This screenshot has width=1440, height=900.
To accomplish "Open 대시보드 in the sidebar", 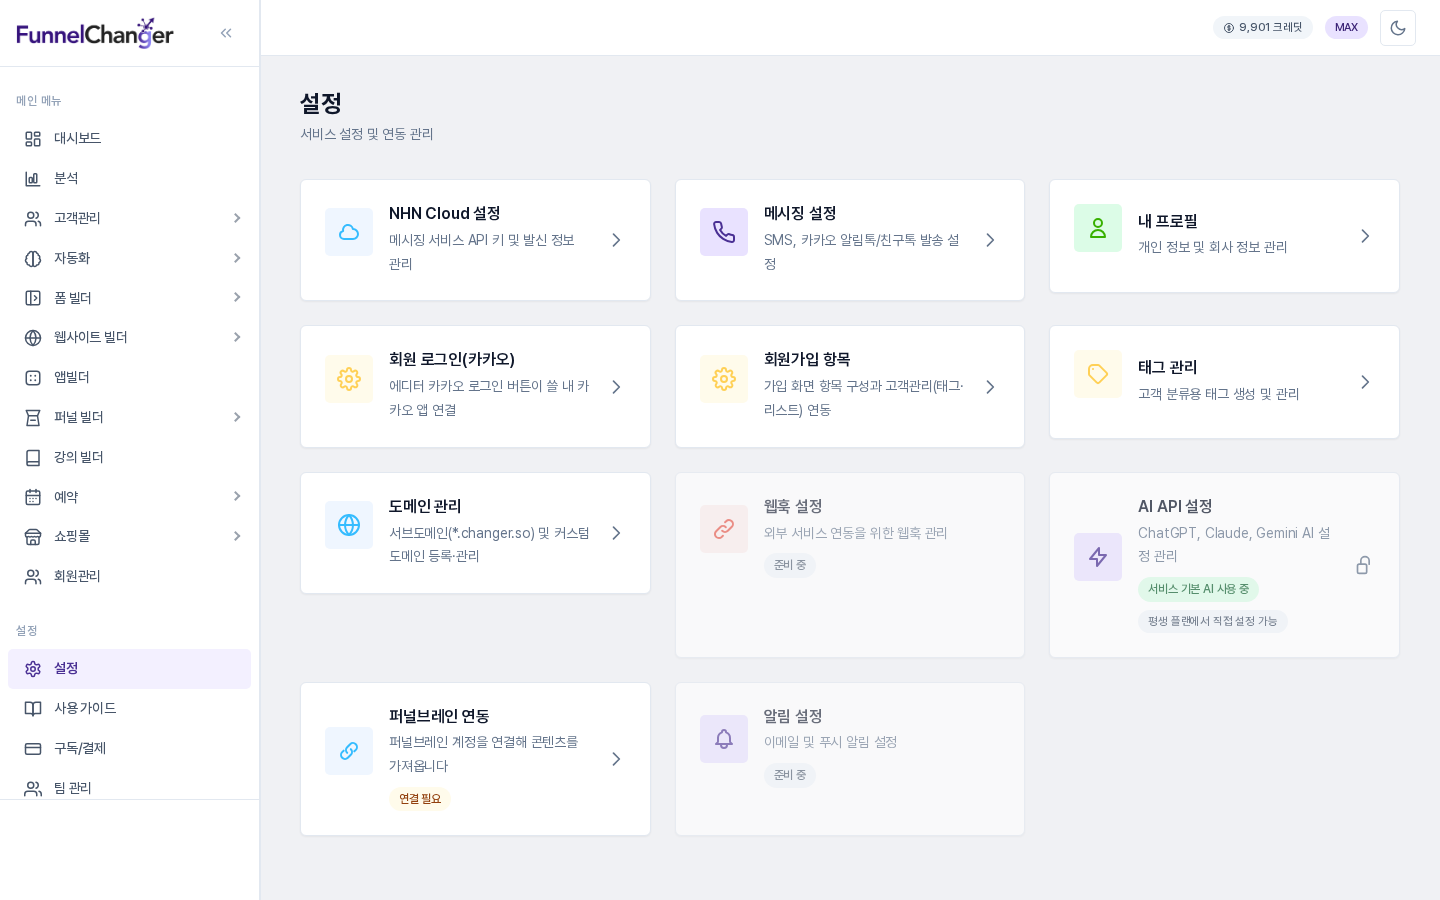I will (x=129, y=139).
